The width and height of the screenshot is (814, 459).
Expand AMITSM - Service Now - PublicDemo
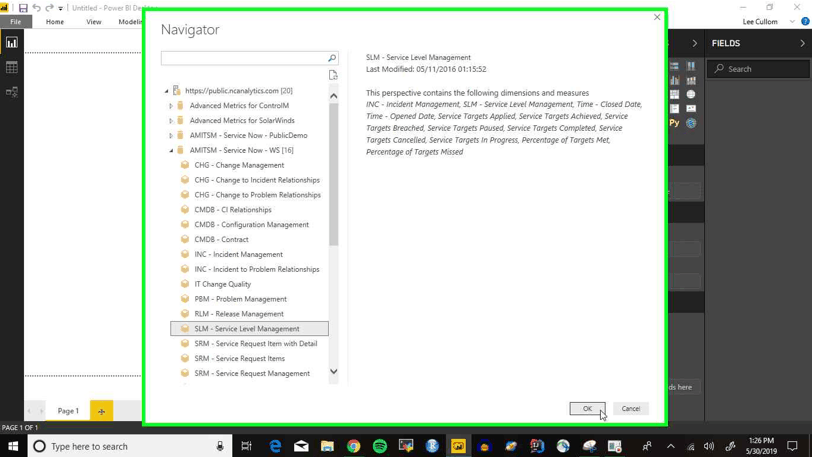click(171, 136)
